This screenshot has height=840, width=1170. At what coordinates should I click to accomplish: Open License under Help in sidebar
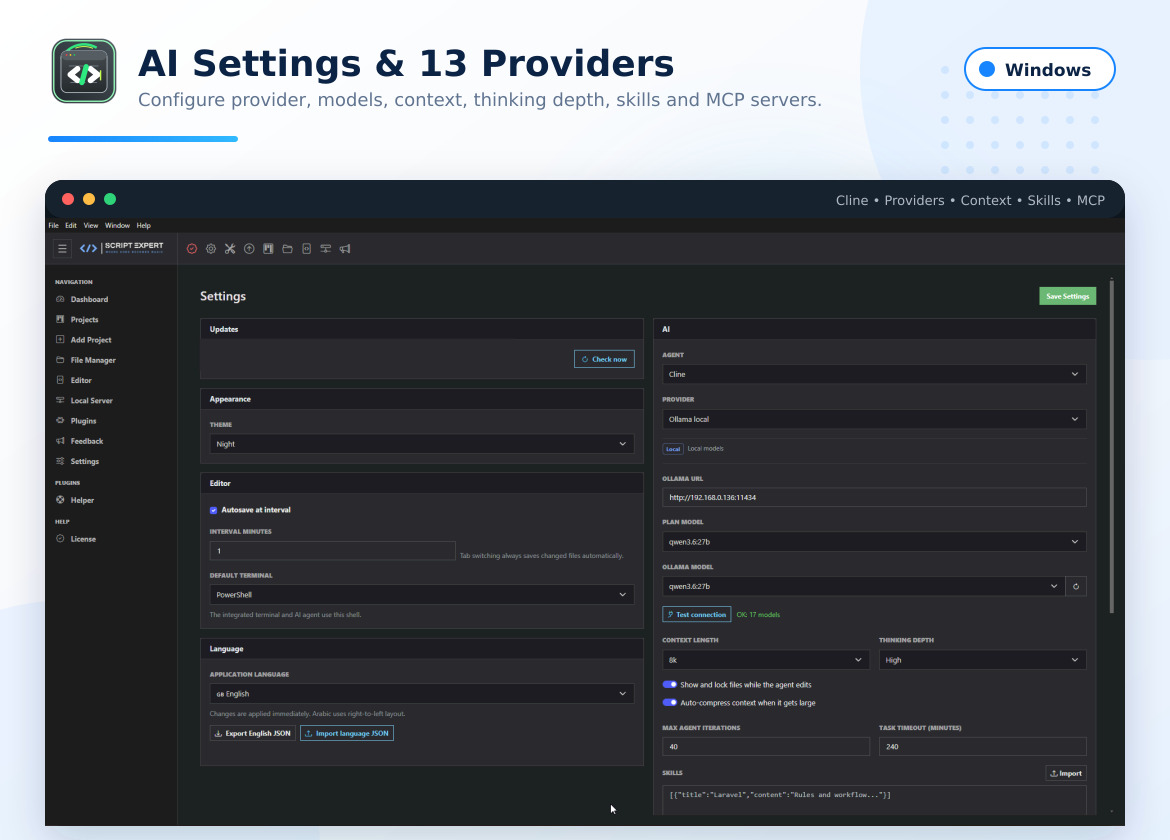coord(83,539)
